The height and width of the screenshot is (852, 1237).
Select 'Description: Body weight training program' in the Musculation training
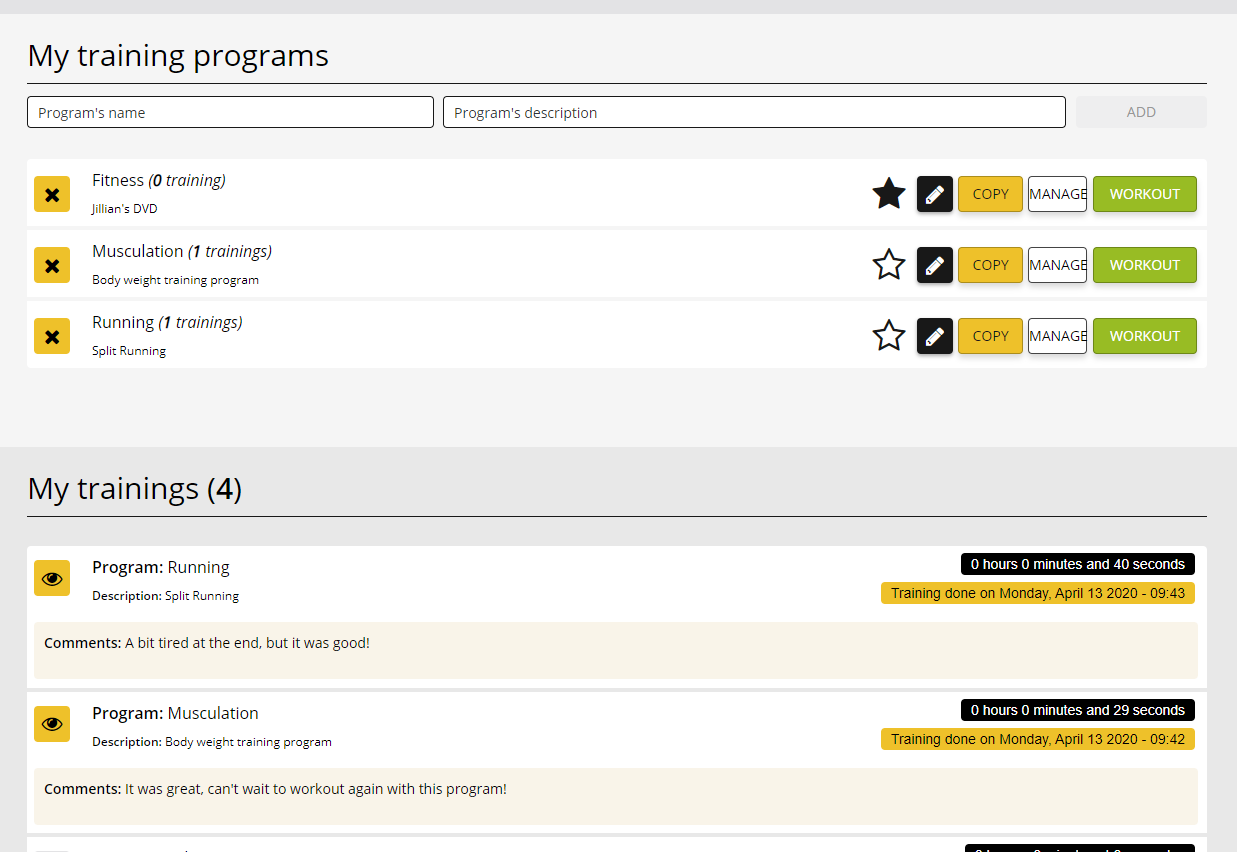click(x=212, y=742)
